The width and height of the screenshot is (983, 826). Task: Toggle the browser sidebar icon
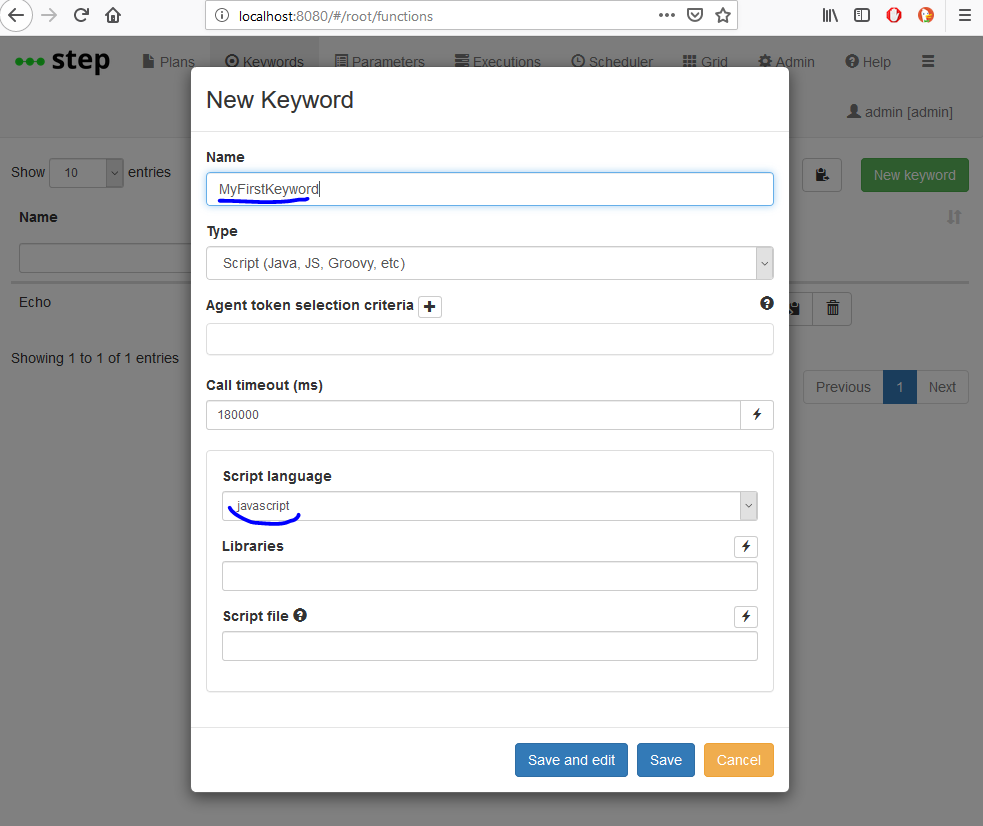pos(862,15)
